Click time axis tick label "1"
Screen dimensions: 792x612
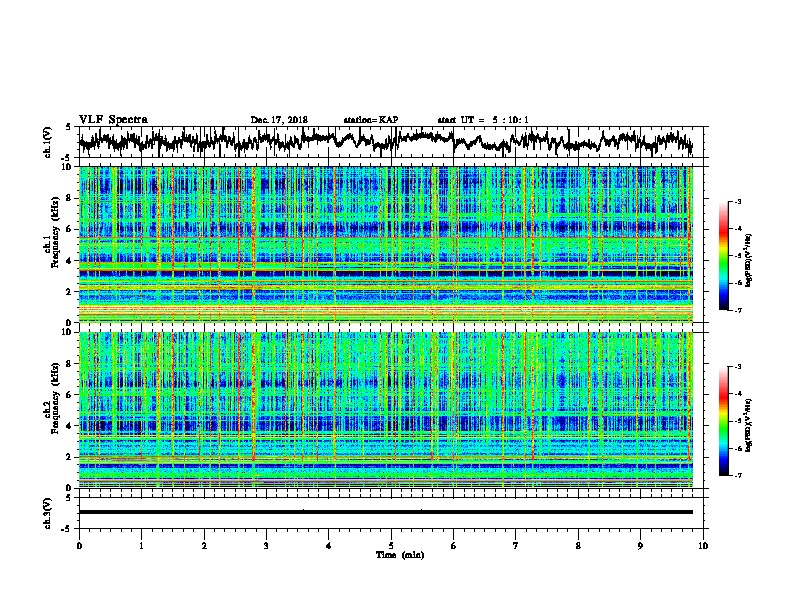[x=141, y=546]
